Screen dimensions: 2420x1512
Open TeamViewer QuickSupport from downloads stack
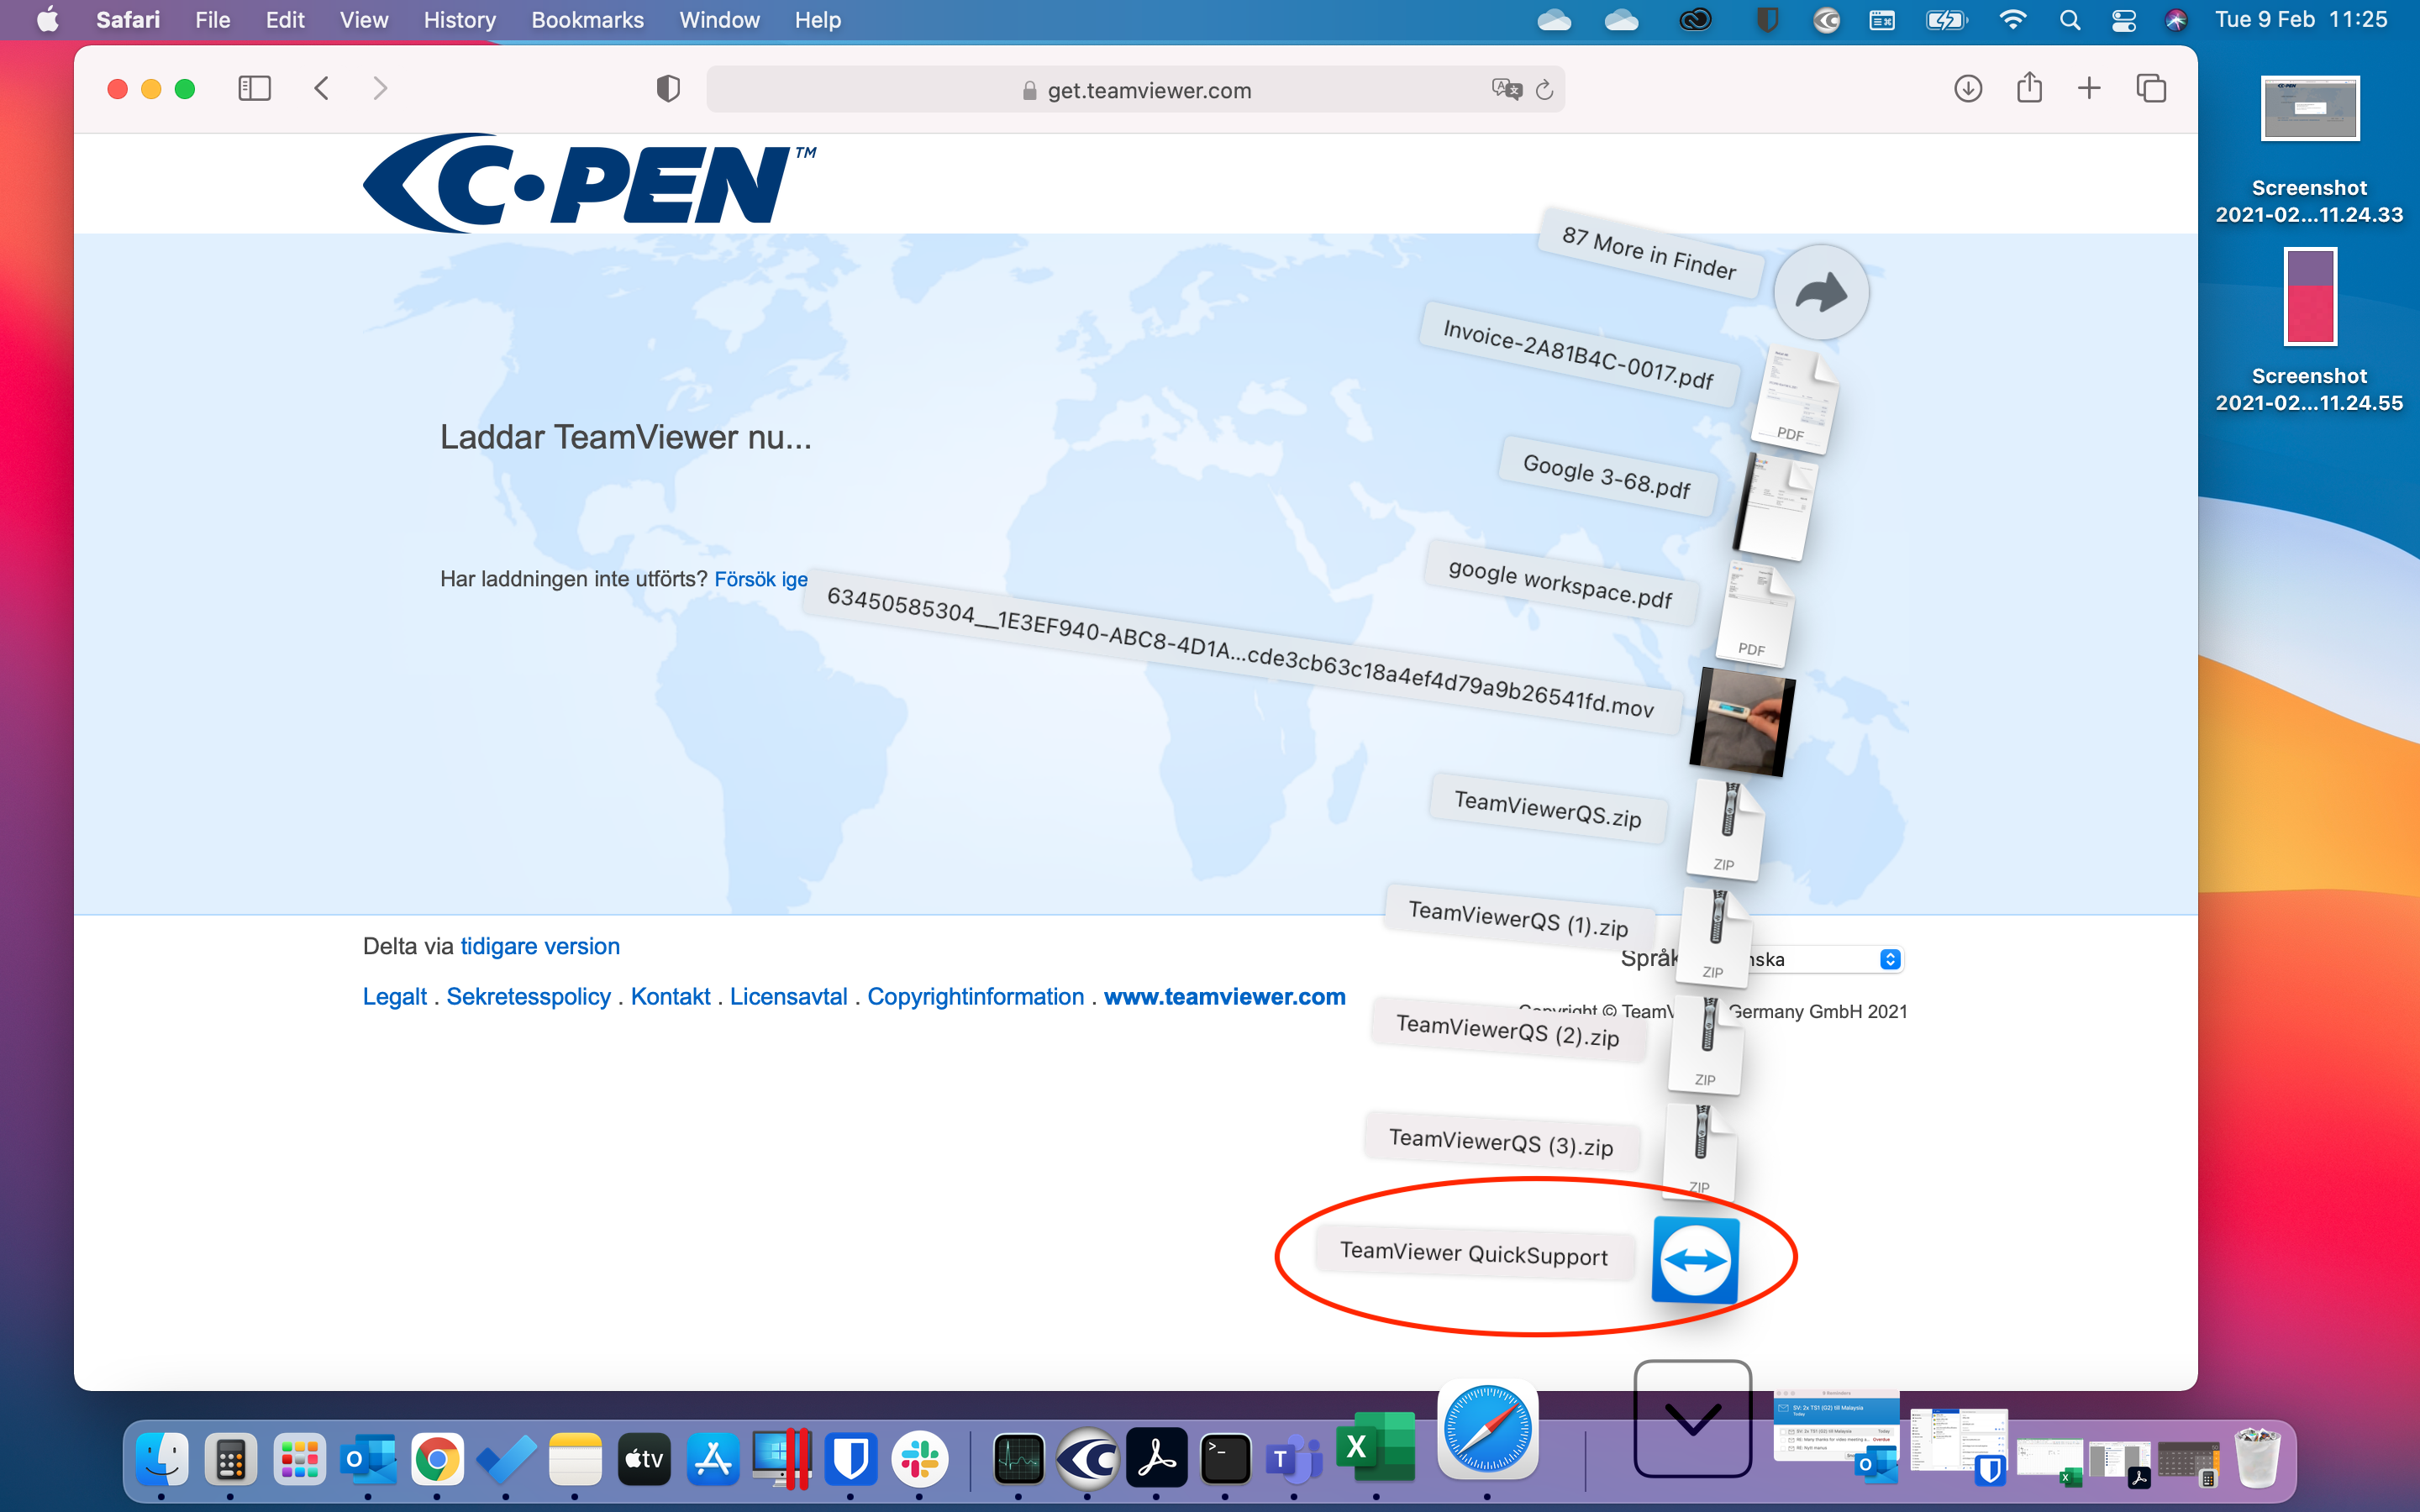pos(1694,1259)
